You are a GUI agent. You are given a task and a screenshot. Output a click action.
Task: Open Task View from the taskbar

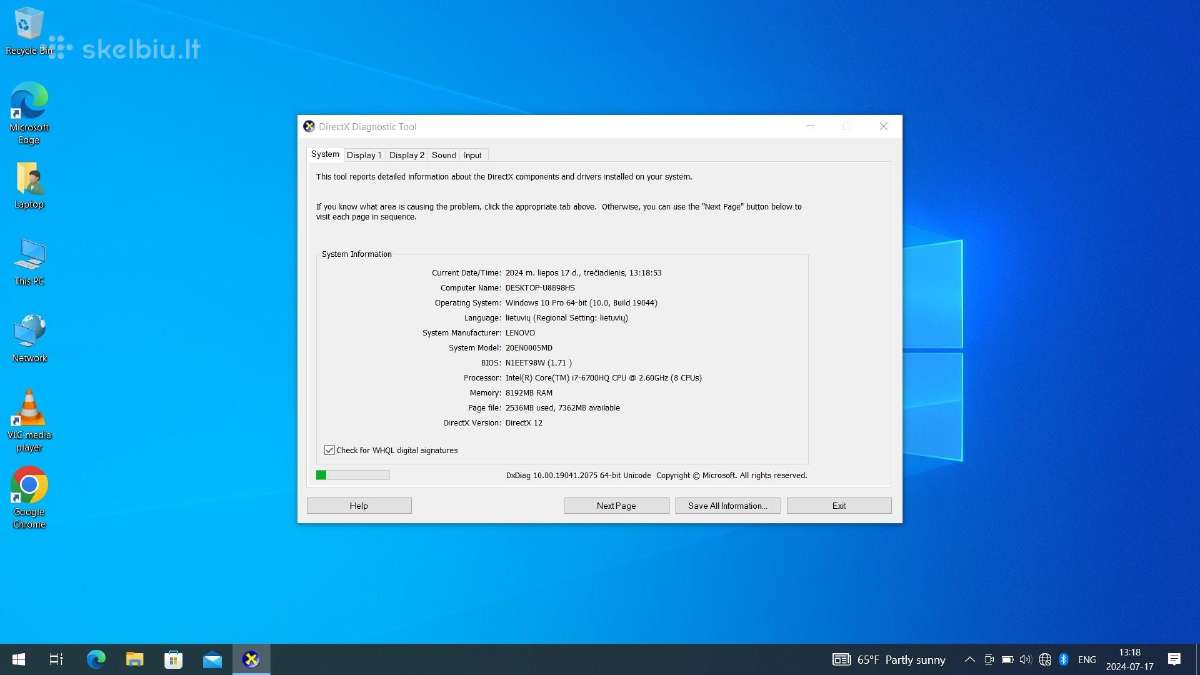coord(57,659)
